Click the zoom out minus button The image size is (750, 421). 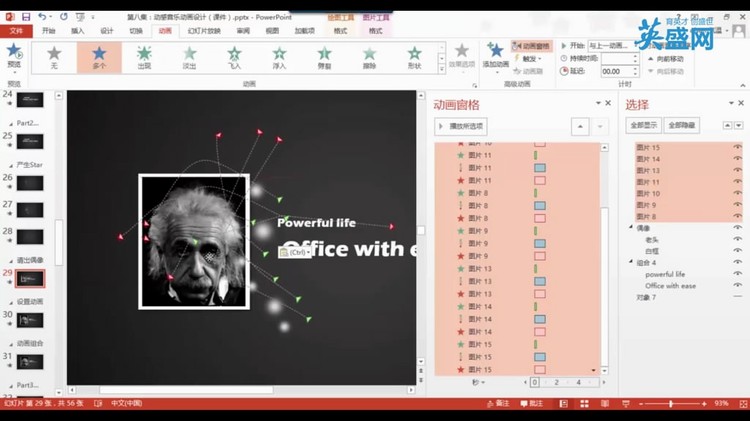(640, 404)
